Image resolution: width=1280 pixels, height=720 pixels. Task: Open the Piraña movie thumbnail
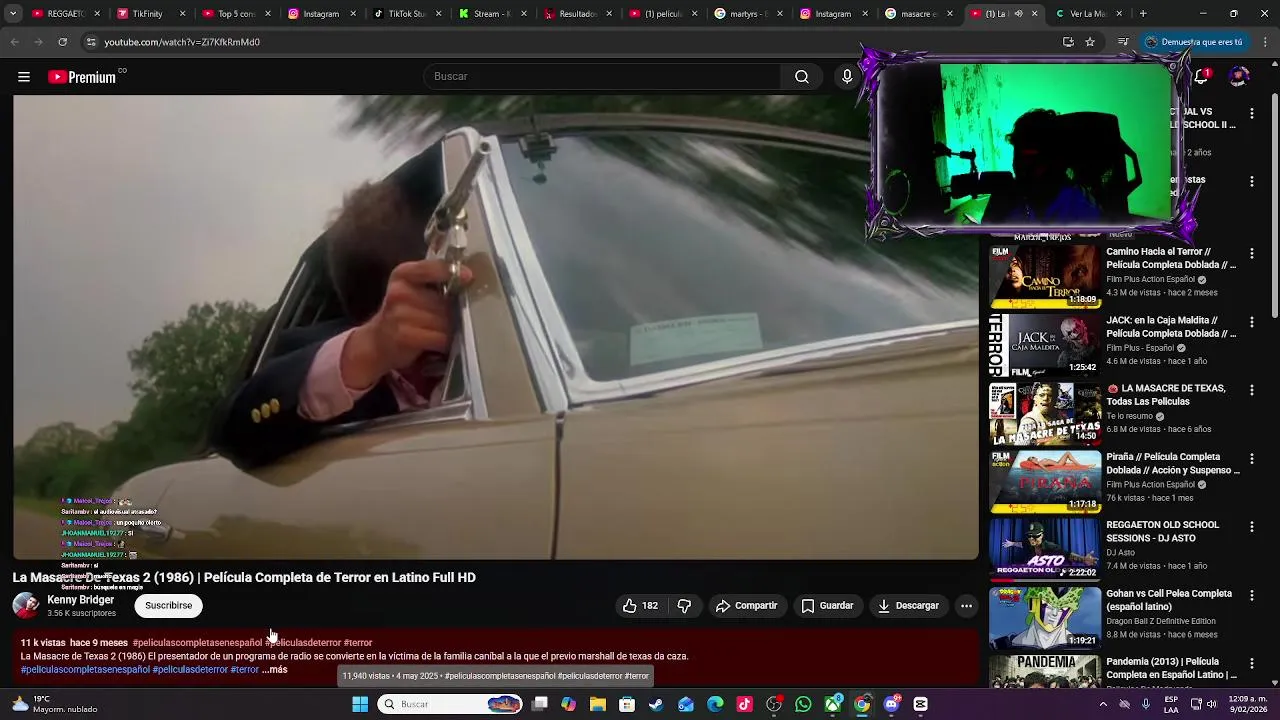(1044, 482)
